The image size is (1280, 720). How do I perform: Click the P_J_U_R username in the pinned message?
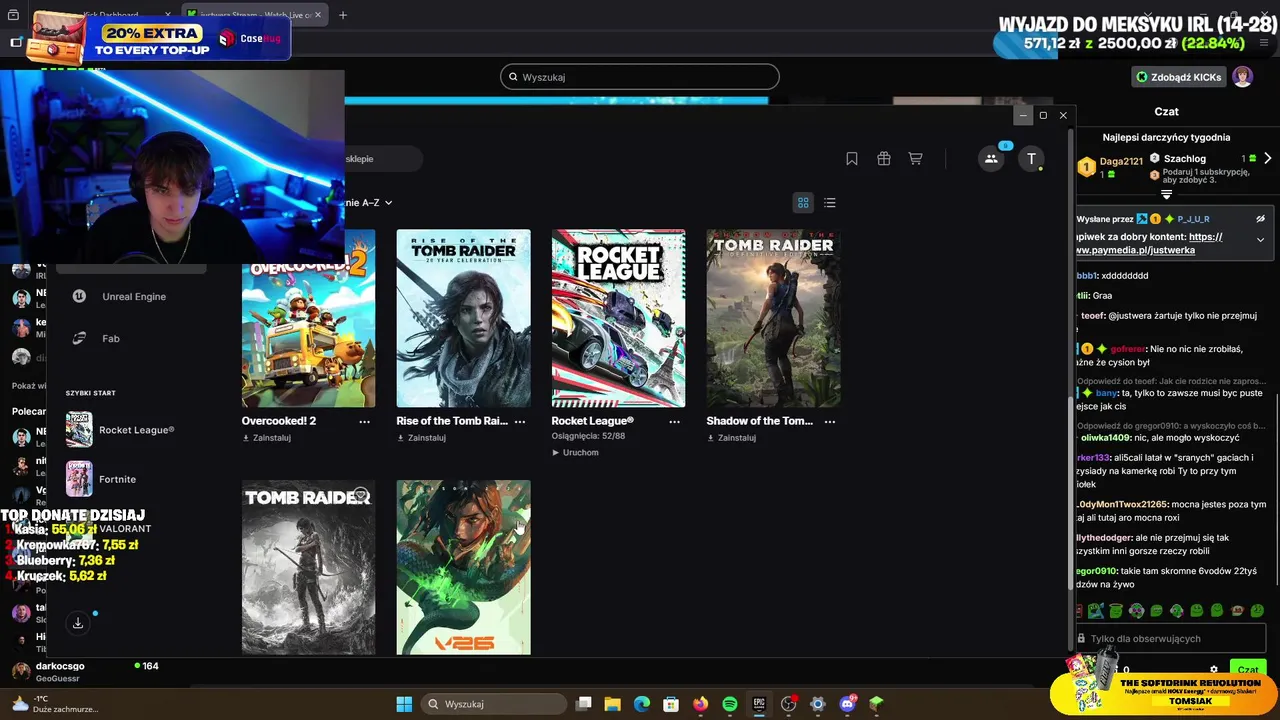1193,219
